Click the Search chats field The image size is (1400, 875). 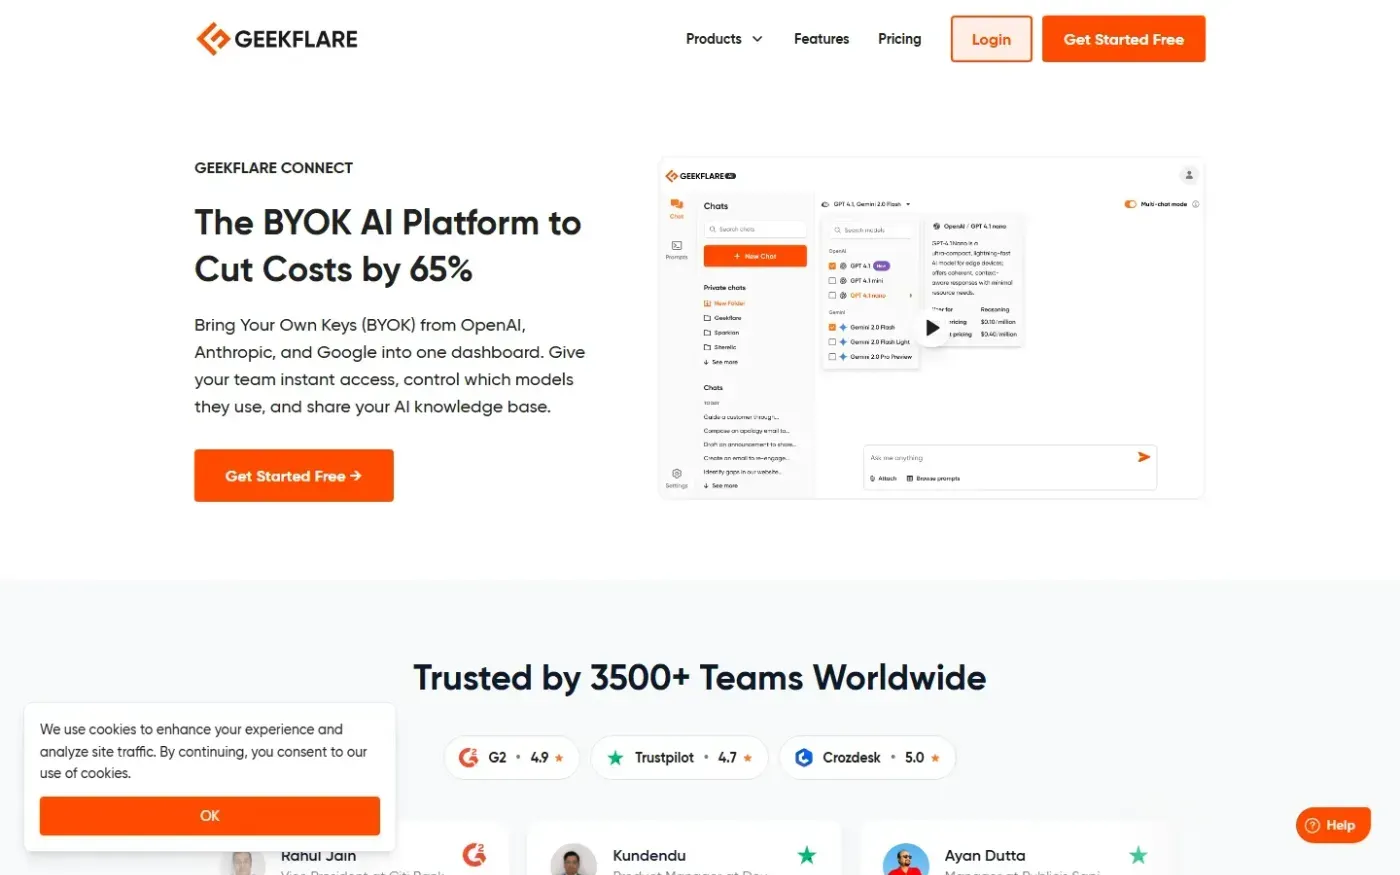[755, 229]
